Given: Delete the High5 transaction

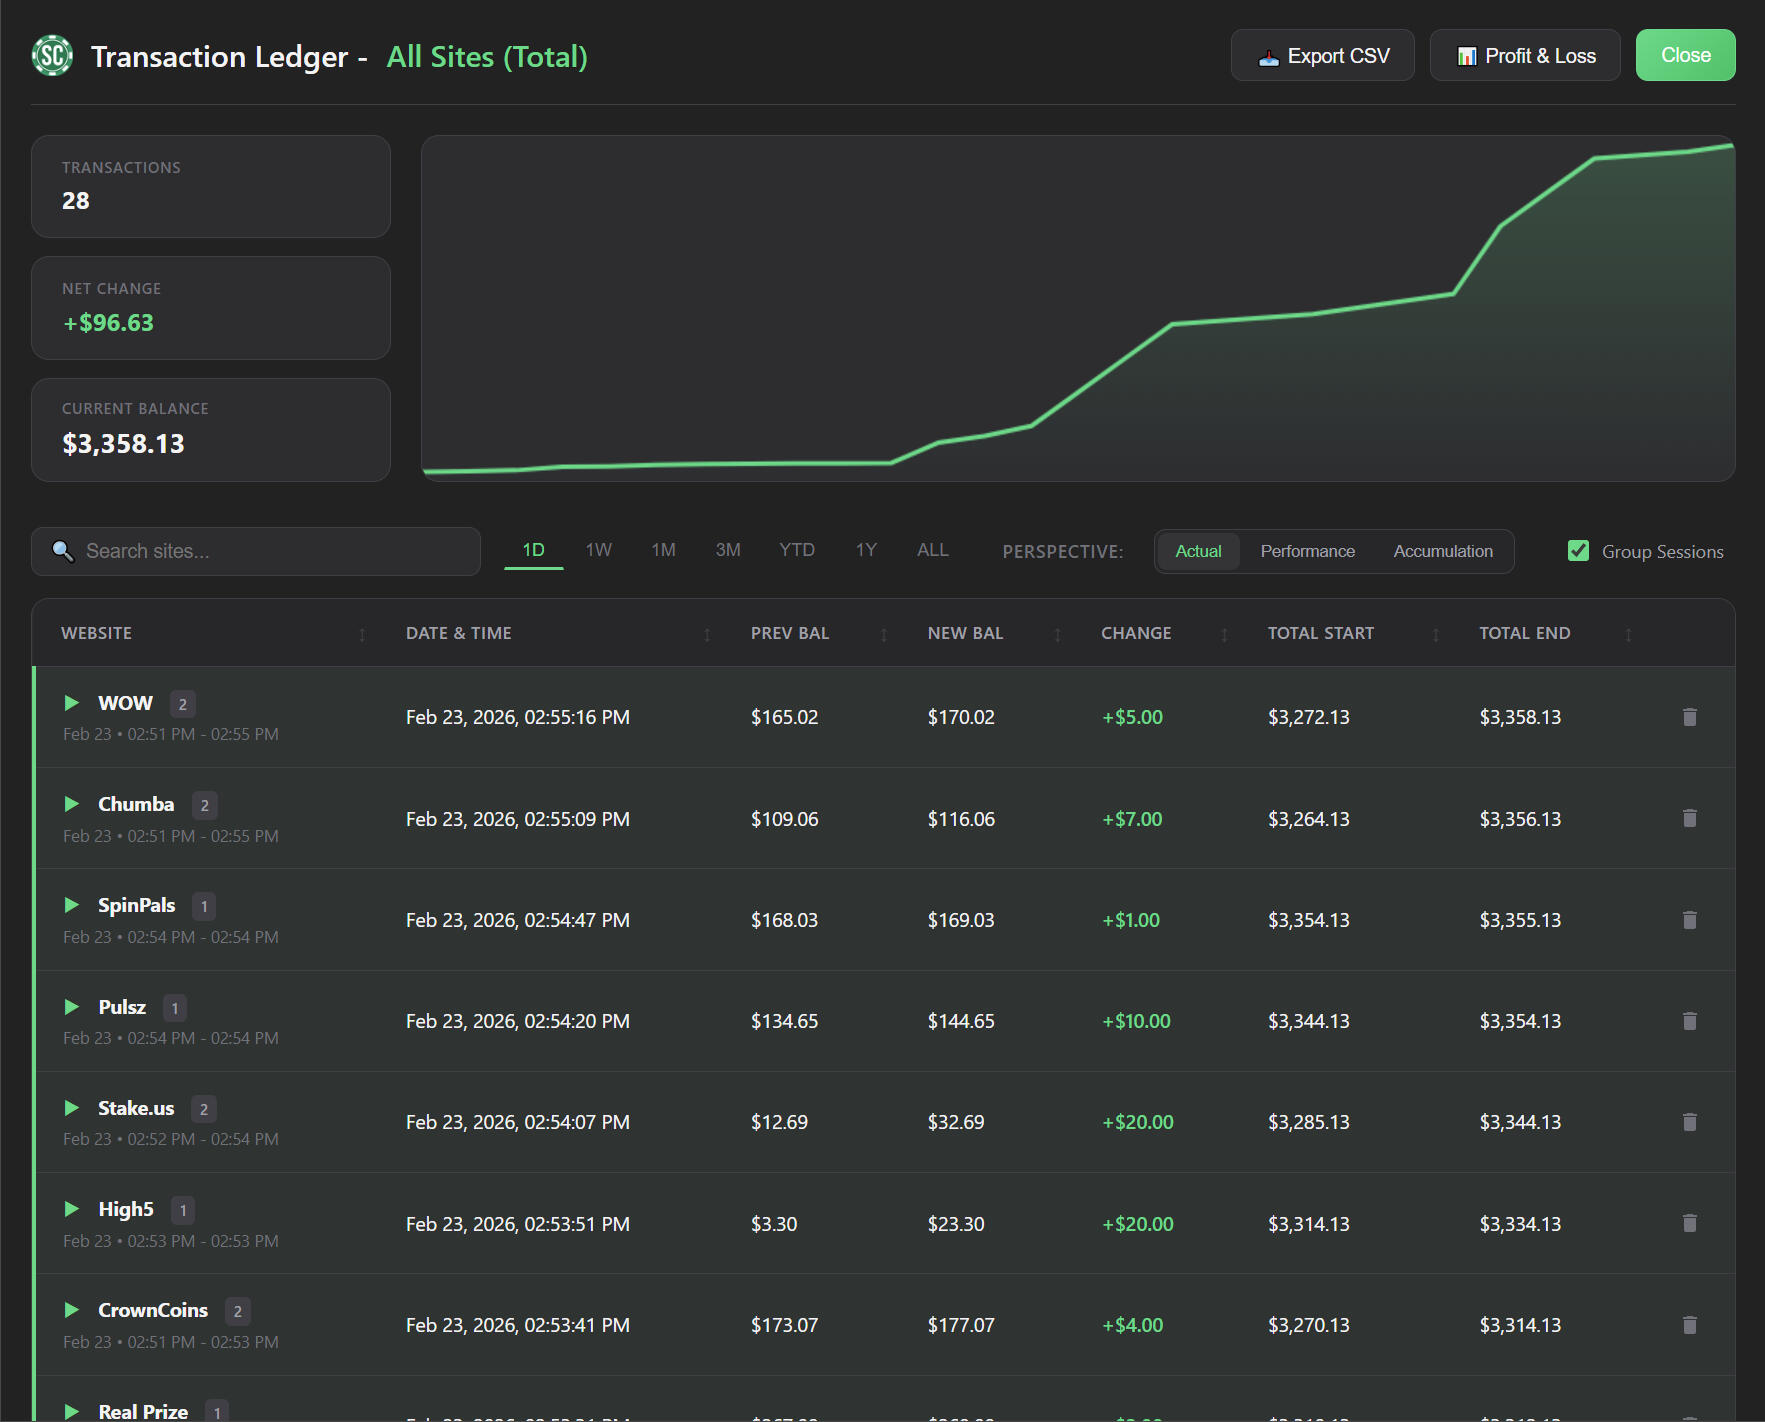Looking at the screenshot, I should pyautogui.click(x=1689, y=1223).
